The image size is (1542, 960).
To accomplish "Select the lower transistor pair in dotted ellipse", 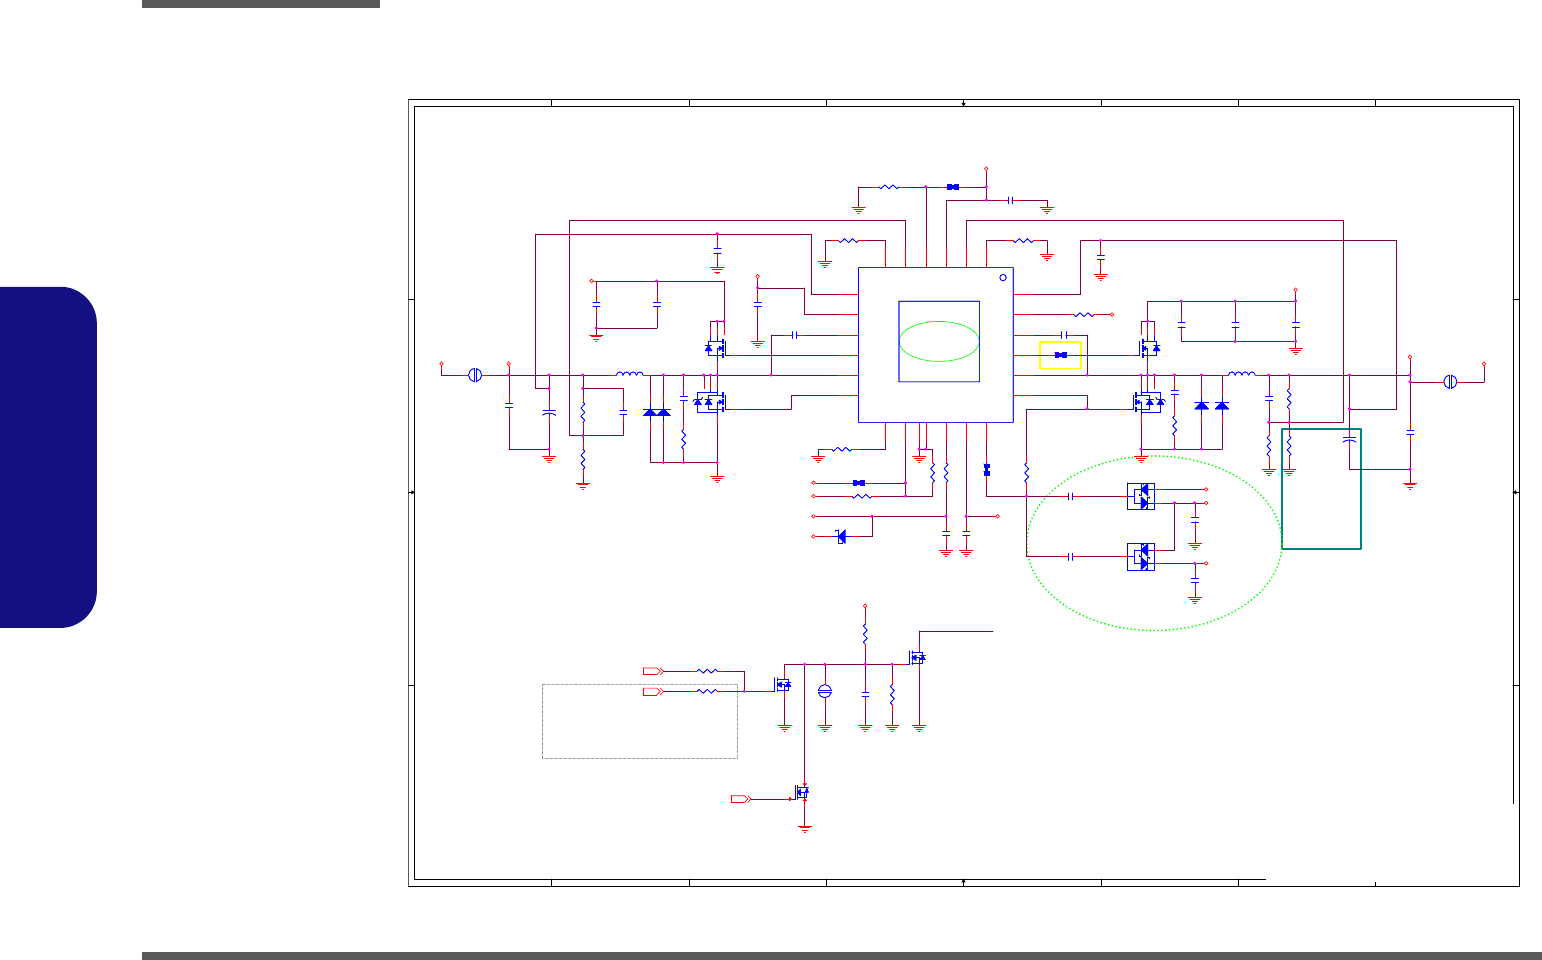I will pyautogui.click(x=1141, y=557).
